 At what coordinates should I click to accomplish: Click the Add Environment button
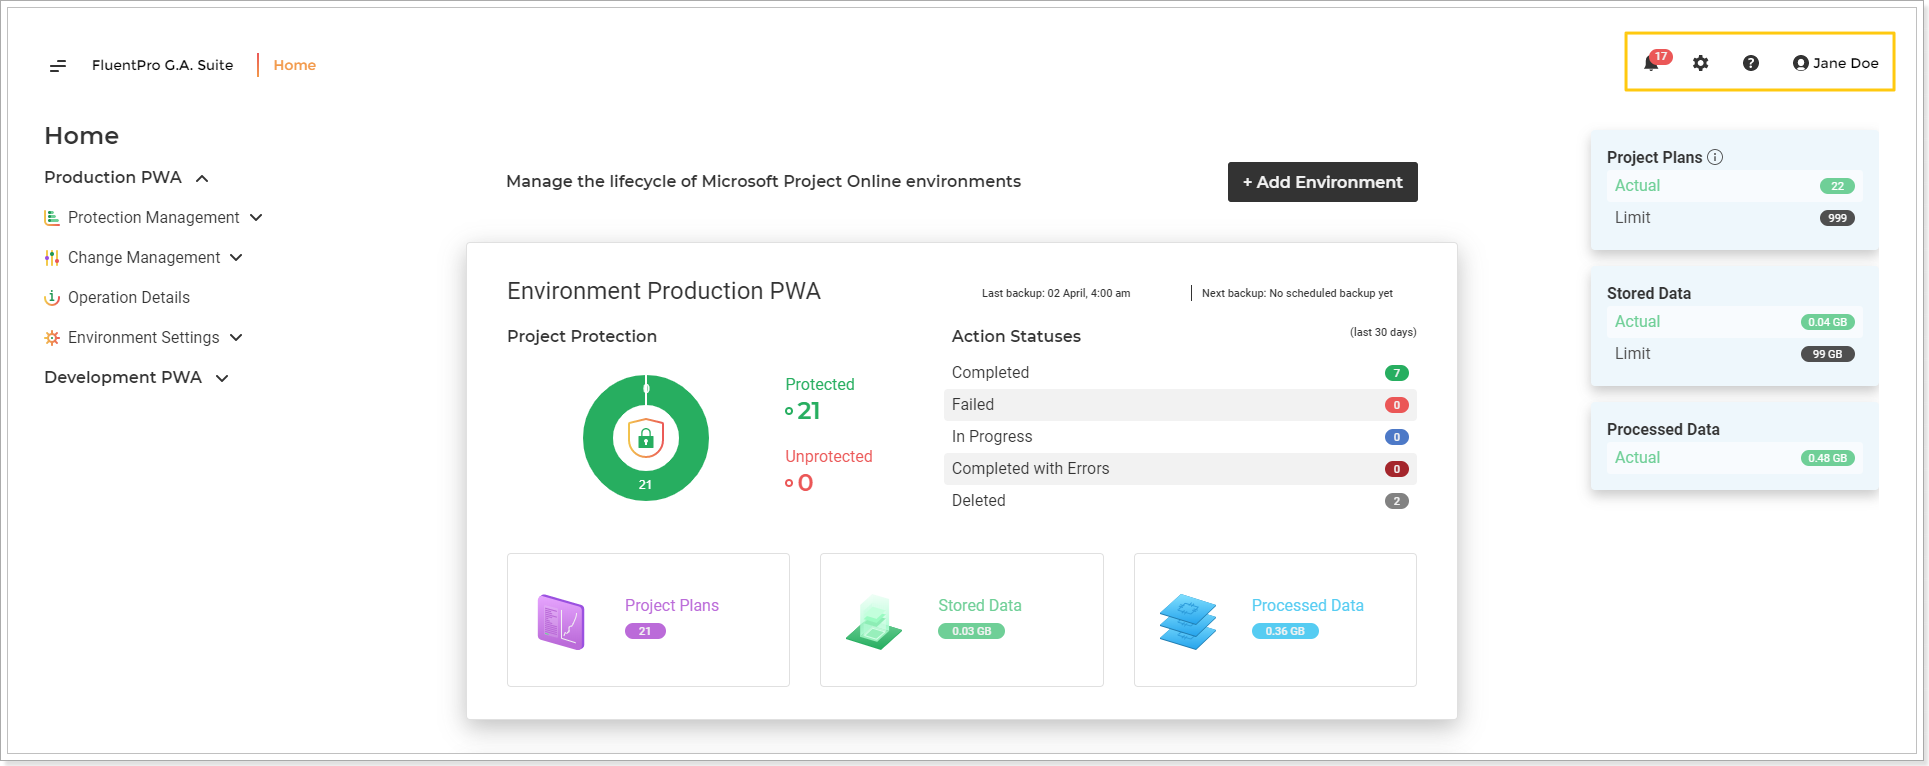click(1322, 182)
